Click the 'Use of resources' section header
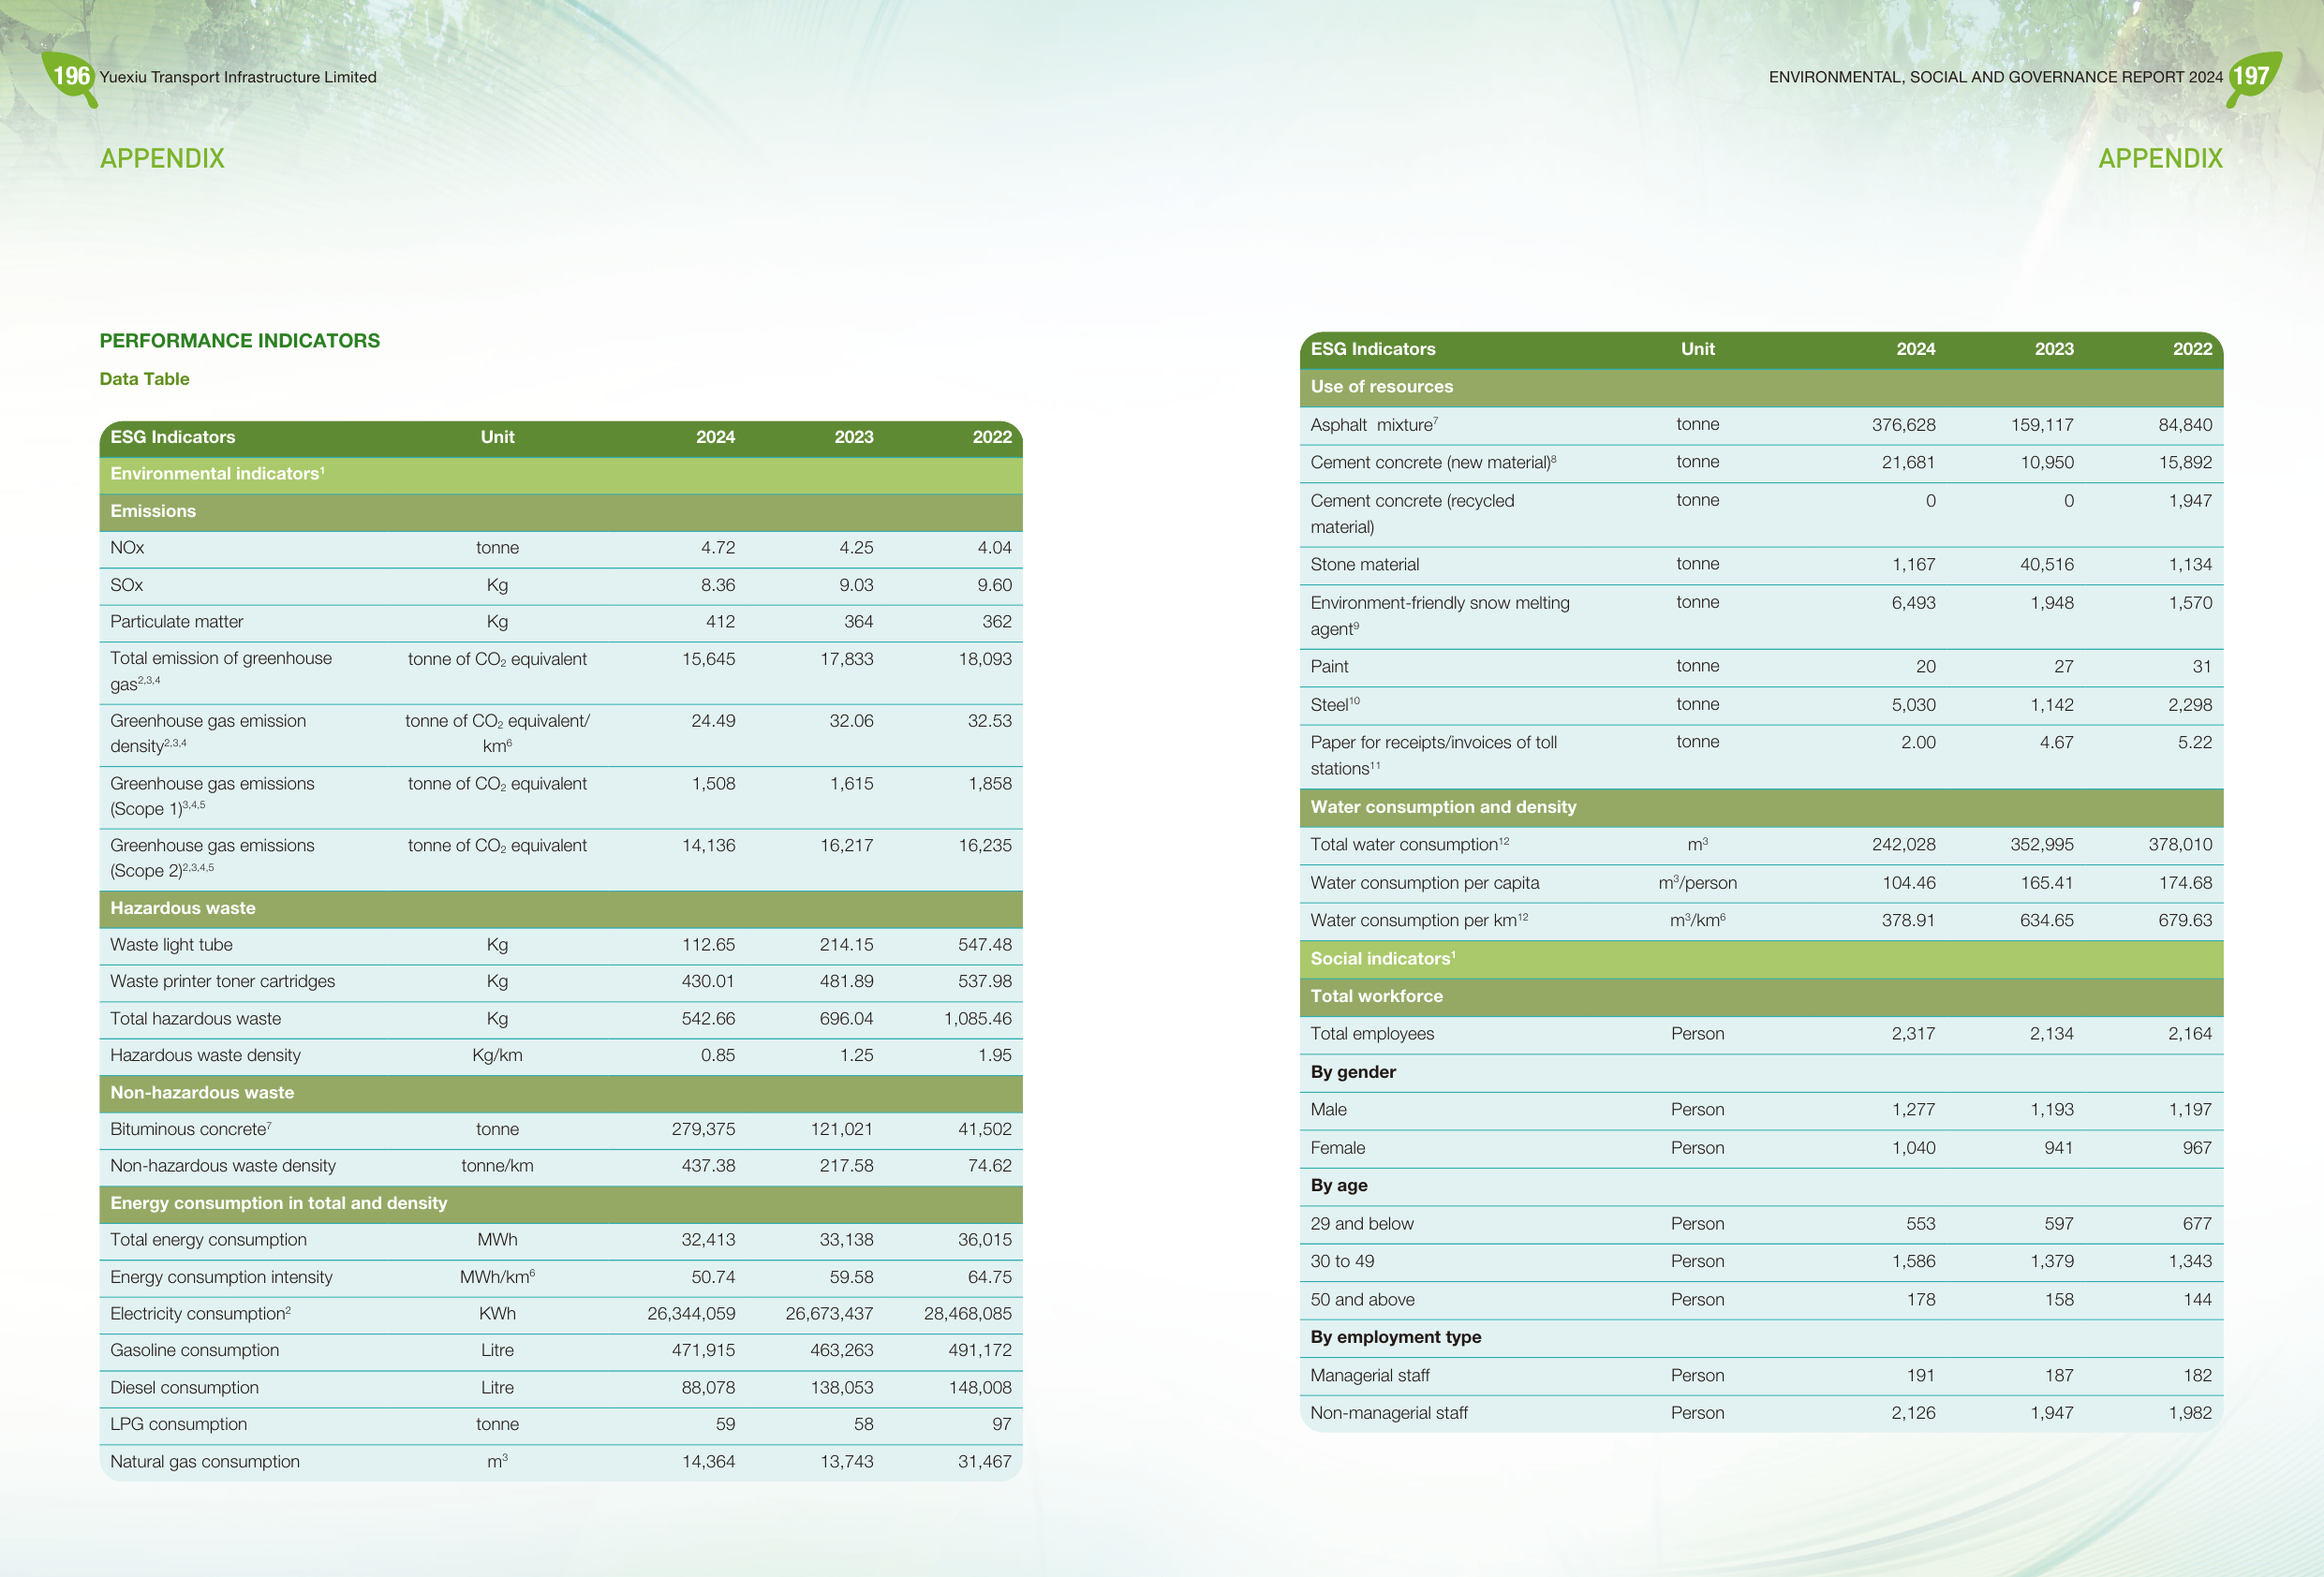Viewport: 2324px width, 1577px height. (1761, 387)
